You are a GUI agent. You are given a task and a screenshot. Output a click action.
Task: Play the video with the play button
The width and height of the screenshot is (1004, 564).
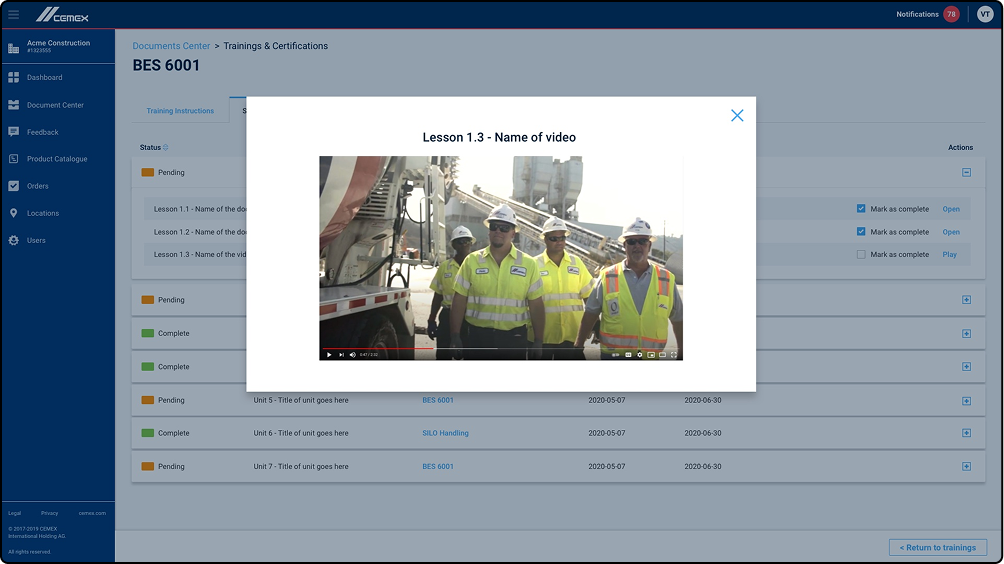329,355
